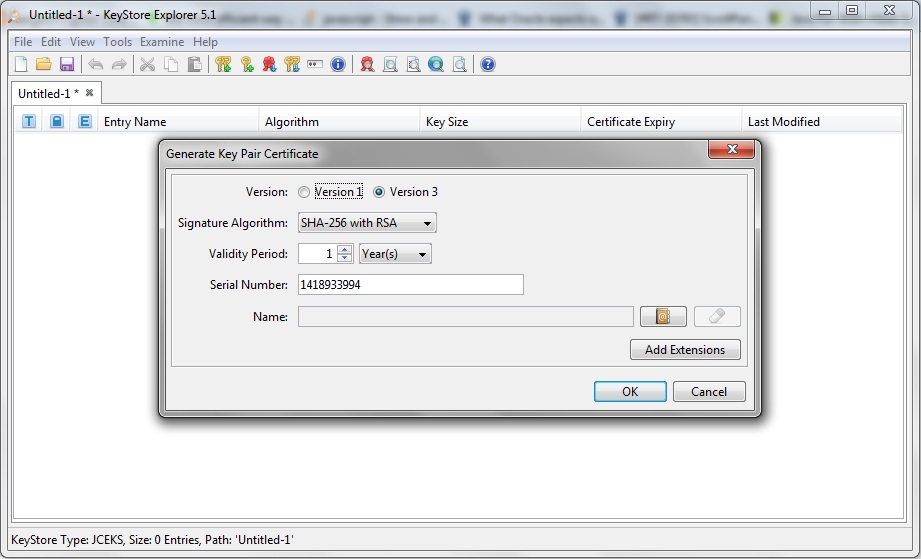Click the Cut scissors icon
This screenshot has width=921, height=559.
pyautogui.click(x=147, y=64)
